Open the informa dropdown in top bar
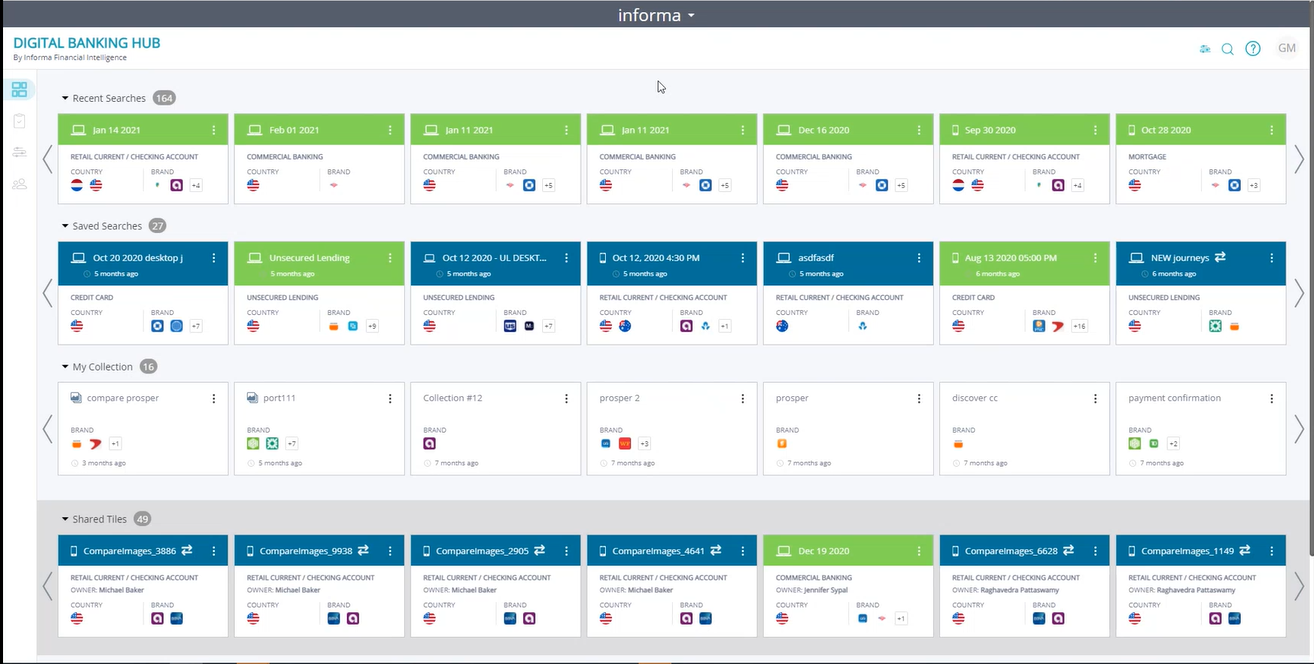Screen dimensions: 1314x664 tap(656, 15)
